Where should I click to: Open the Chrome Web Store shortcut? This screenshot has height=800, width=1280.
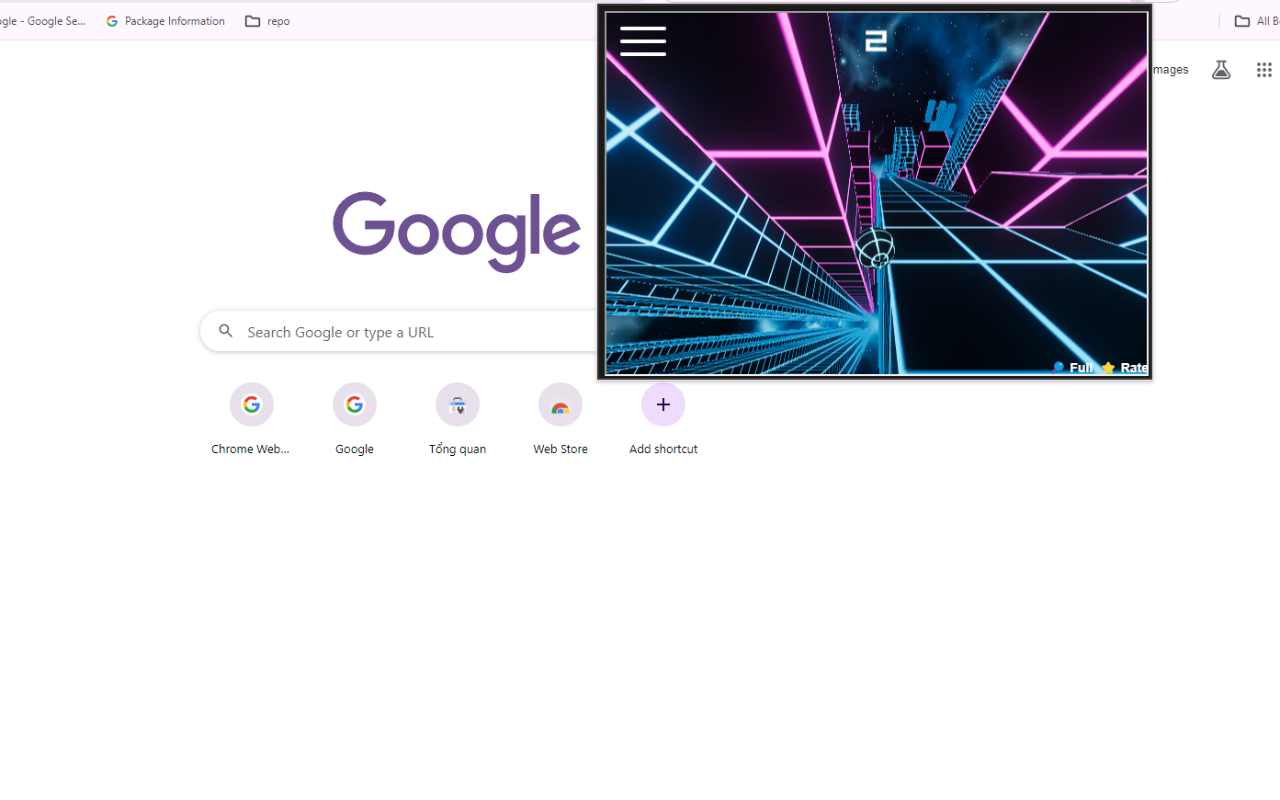[x=251, y=419]
